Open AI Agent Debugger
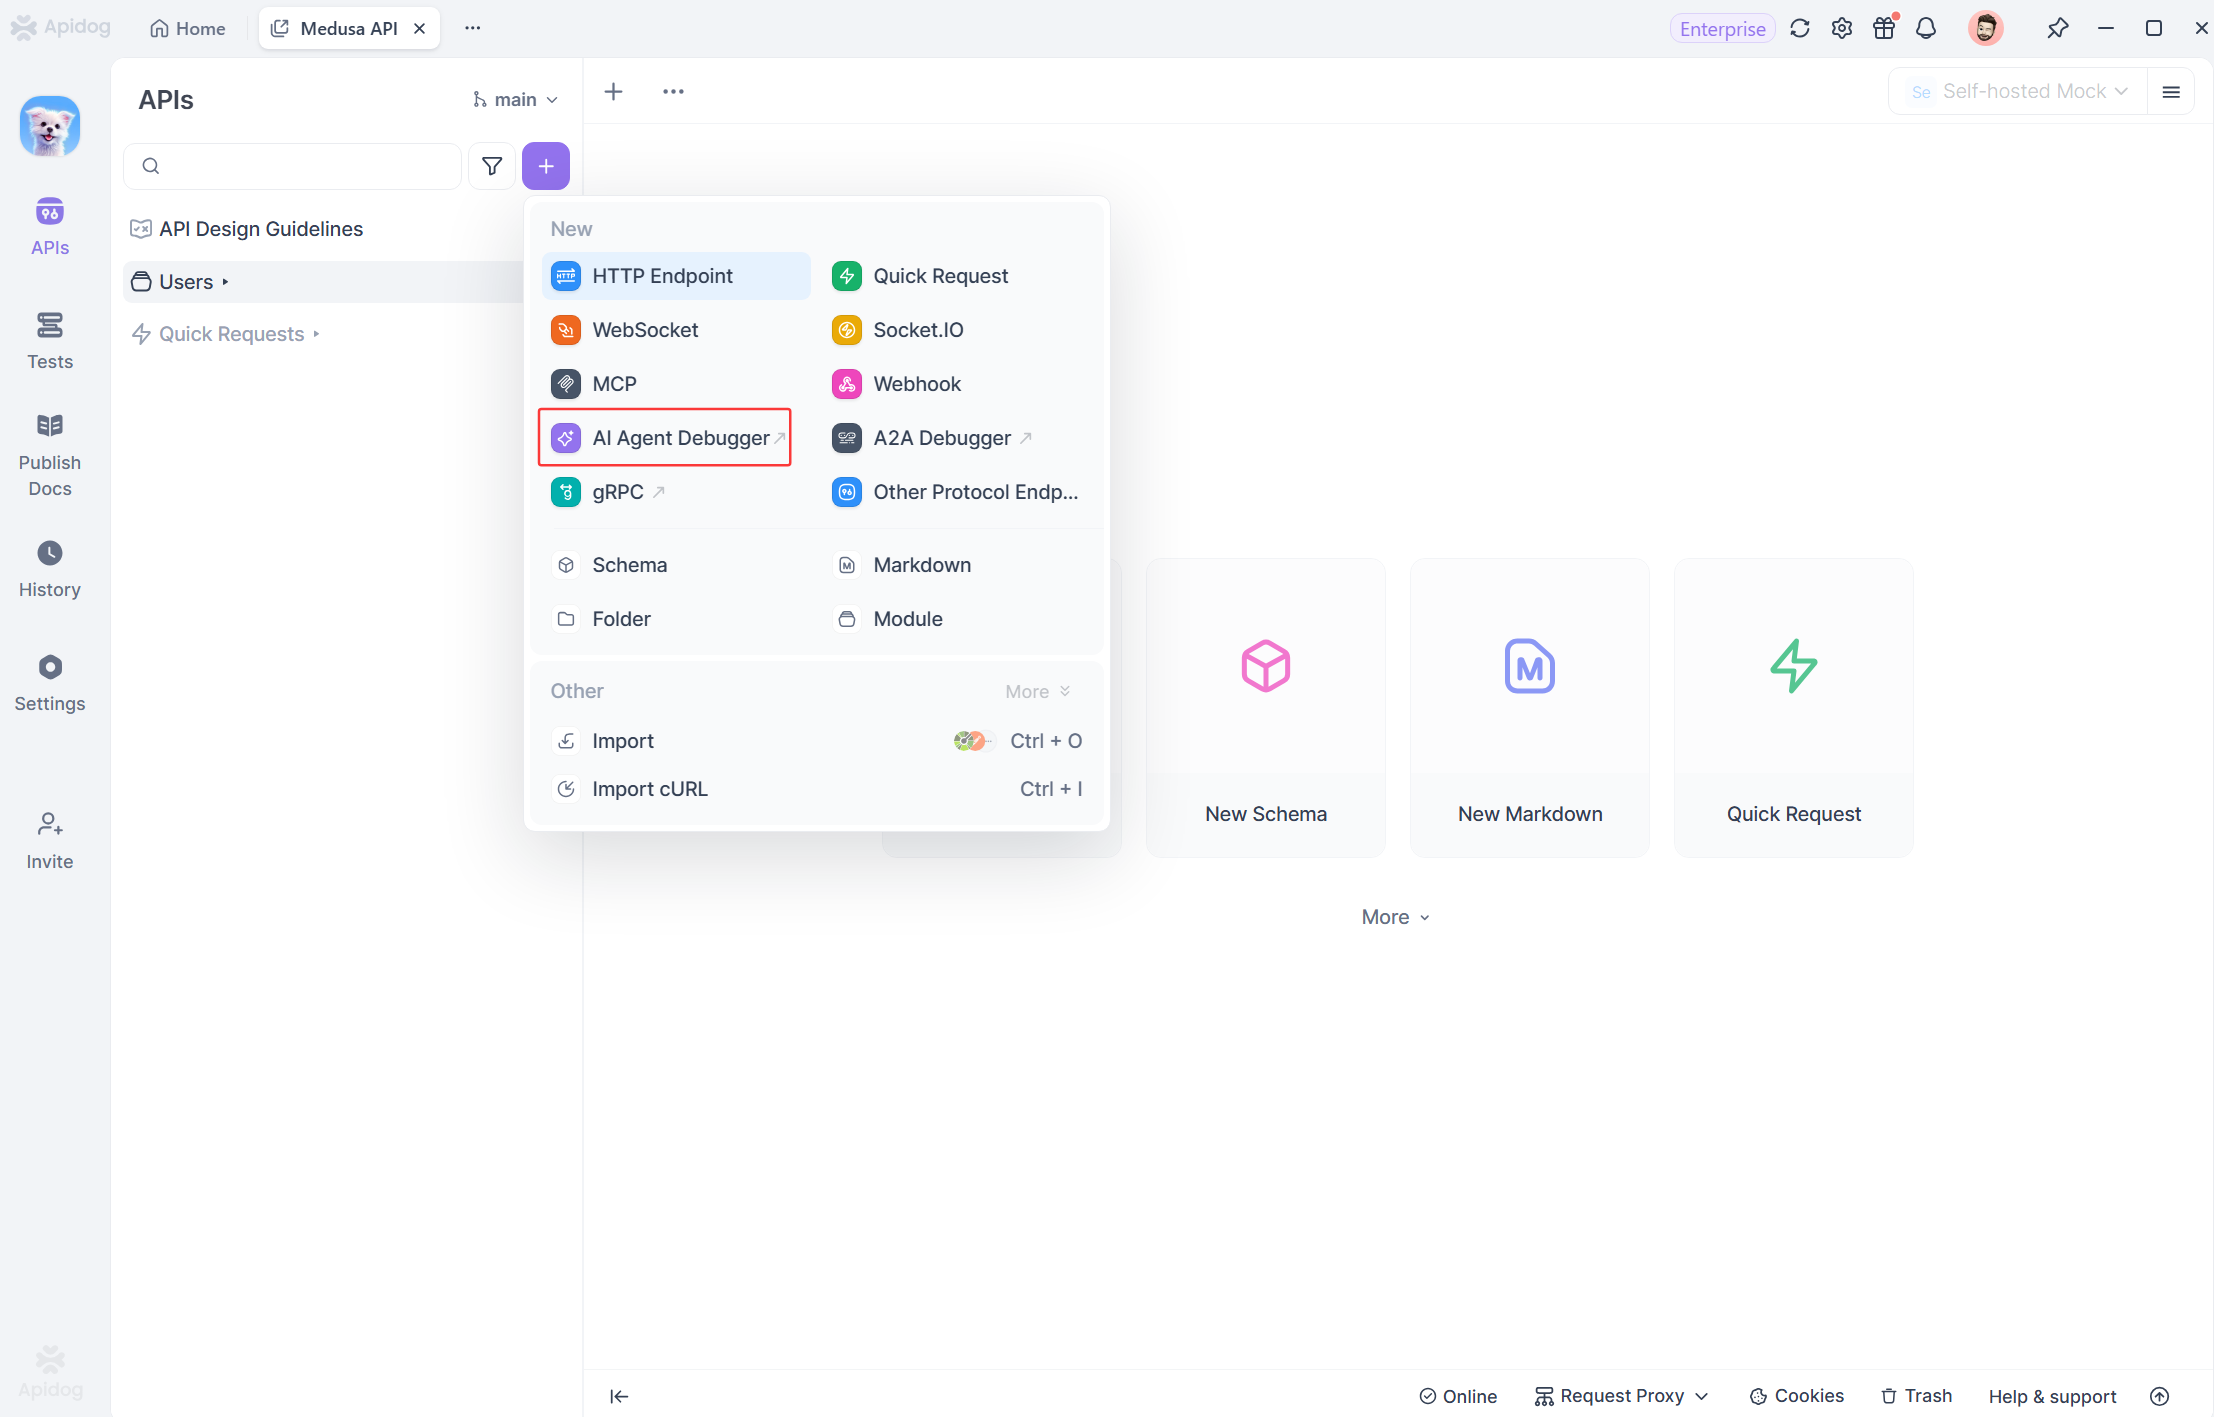The width and height of the screenshot is (2214, 1417). tap(665, 438)
